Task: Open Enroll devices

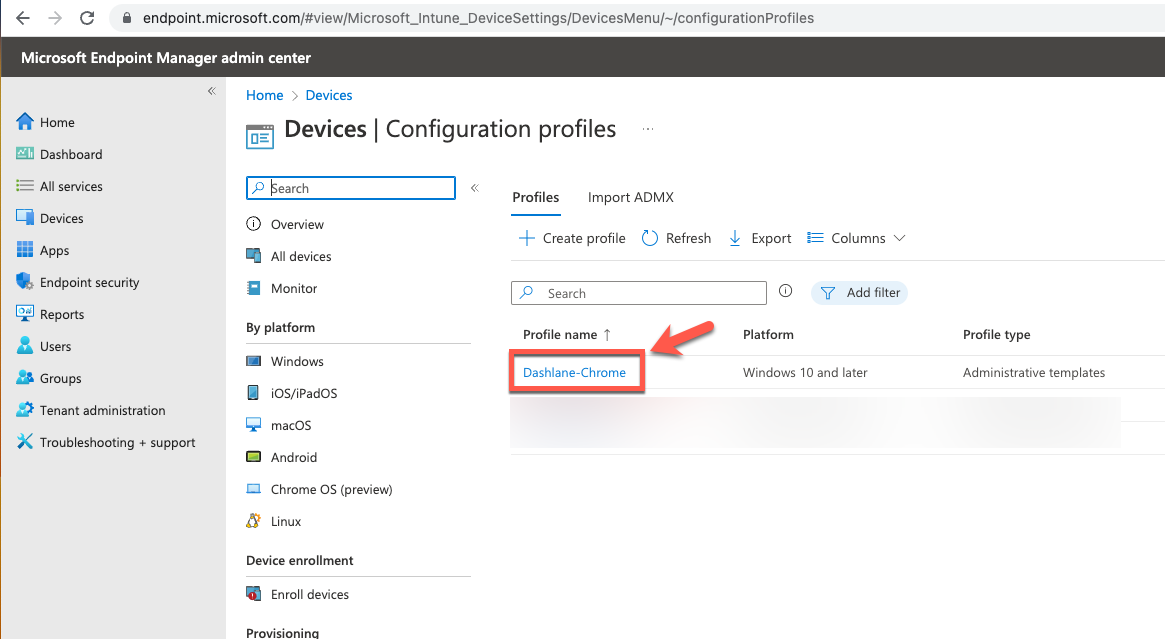Action: click(x=310, y=594)
